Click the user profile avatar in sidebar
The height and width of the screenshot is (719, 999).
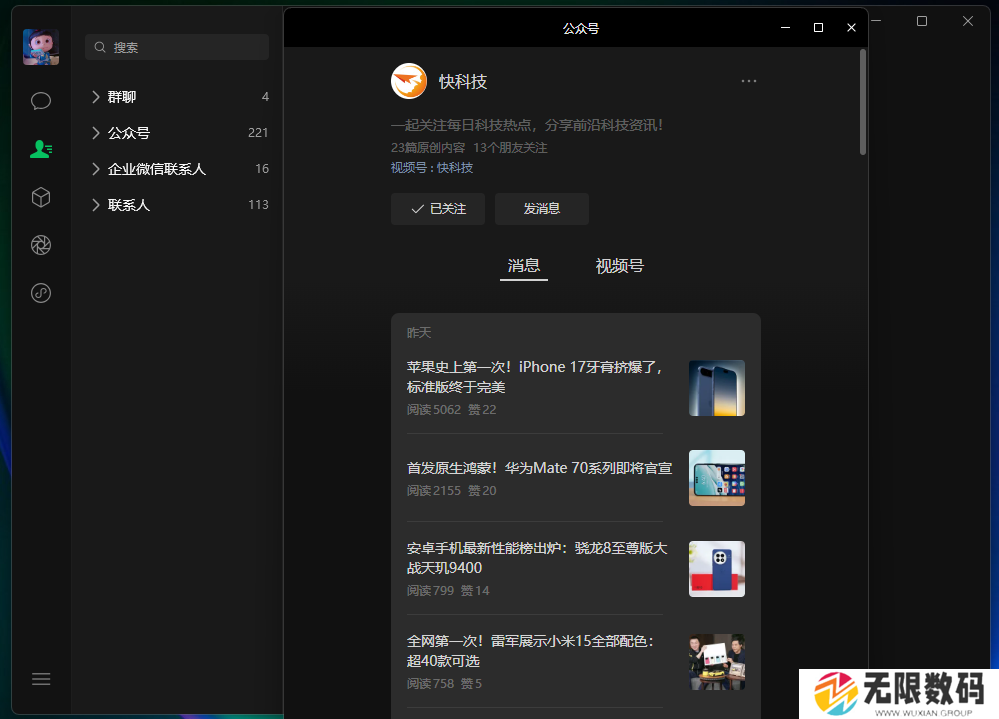(x=41, y=46)
